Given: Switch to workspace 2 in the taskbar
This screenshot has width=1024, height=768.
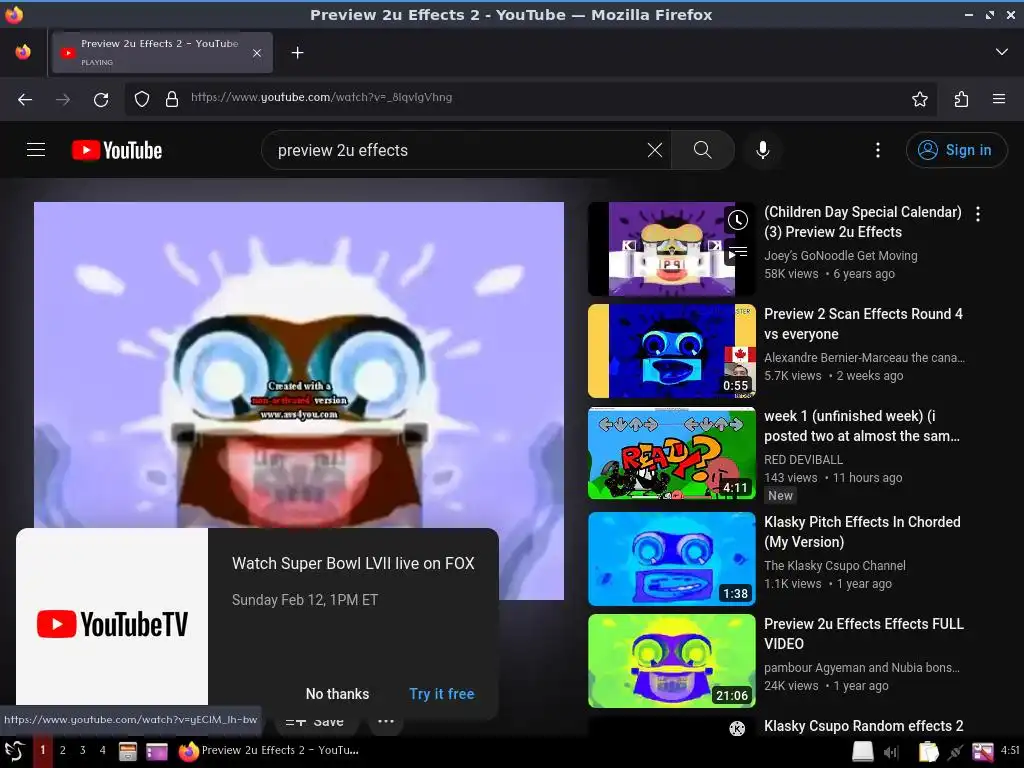Looking at the screenshot, I should [63, 750].
